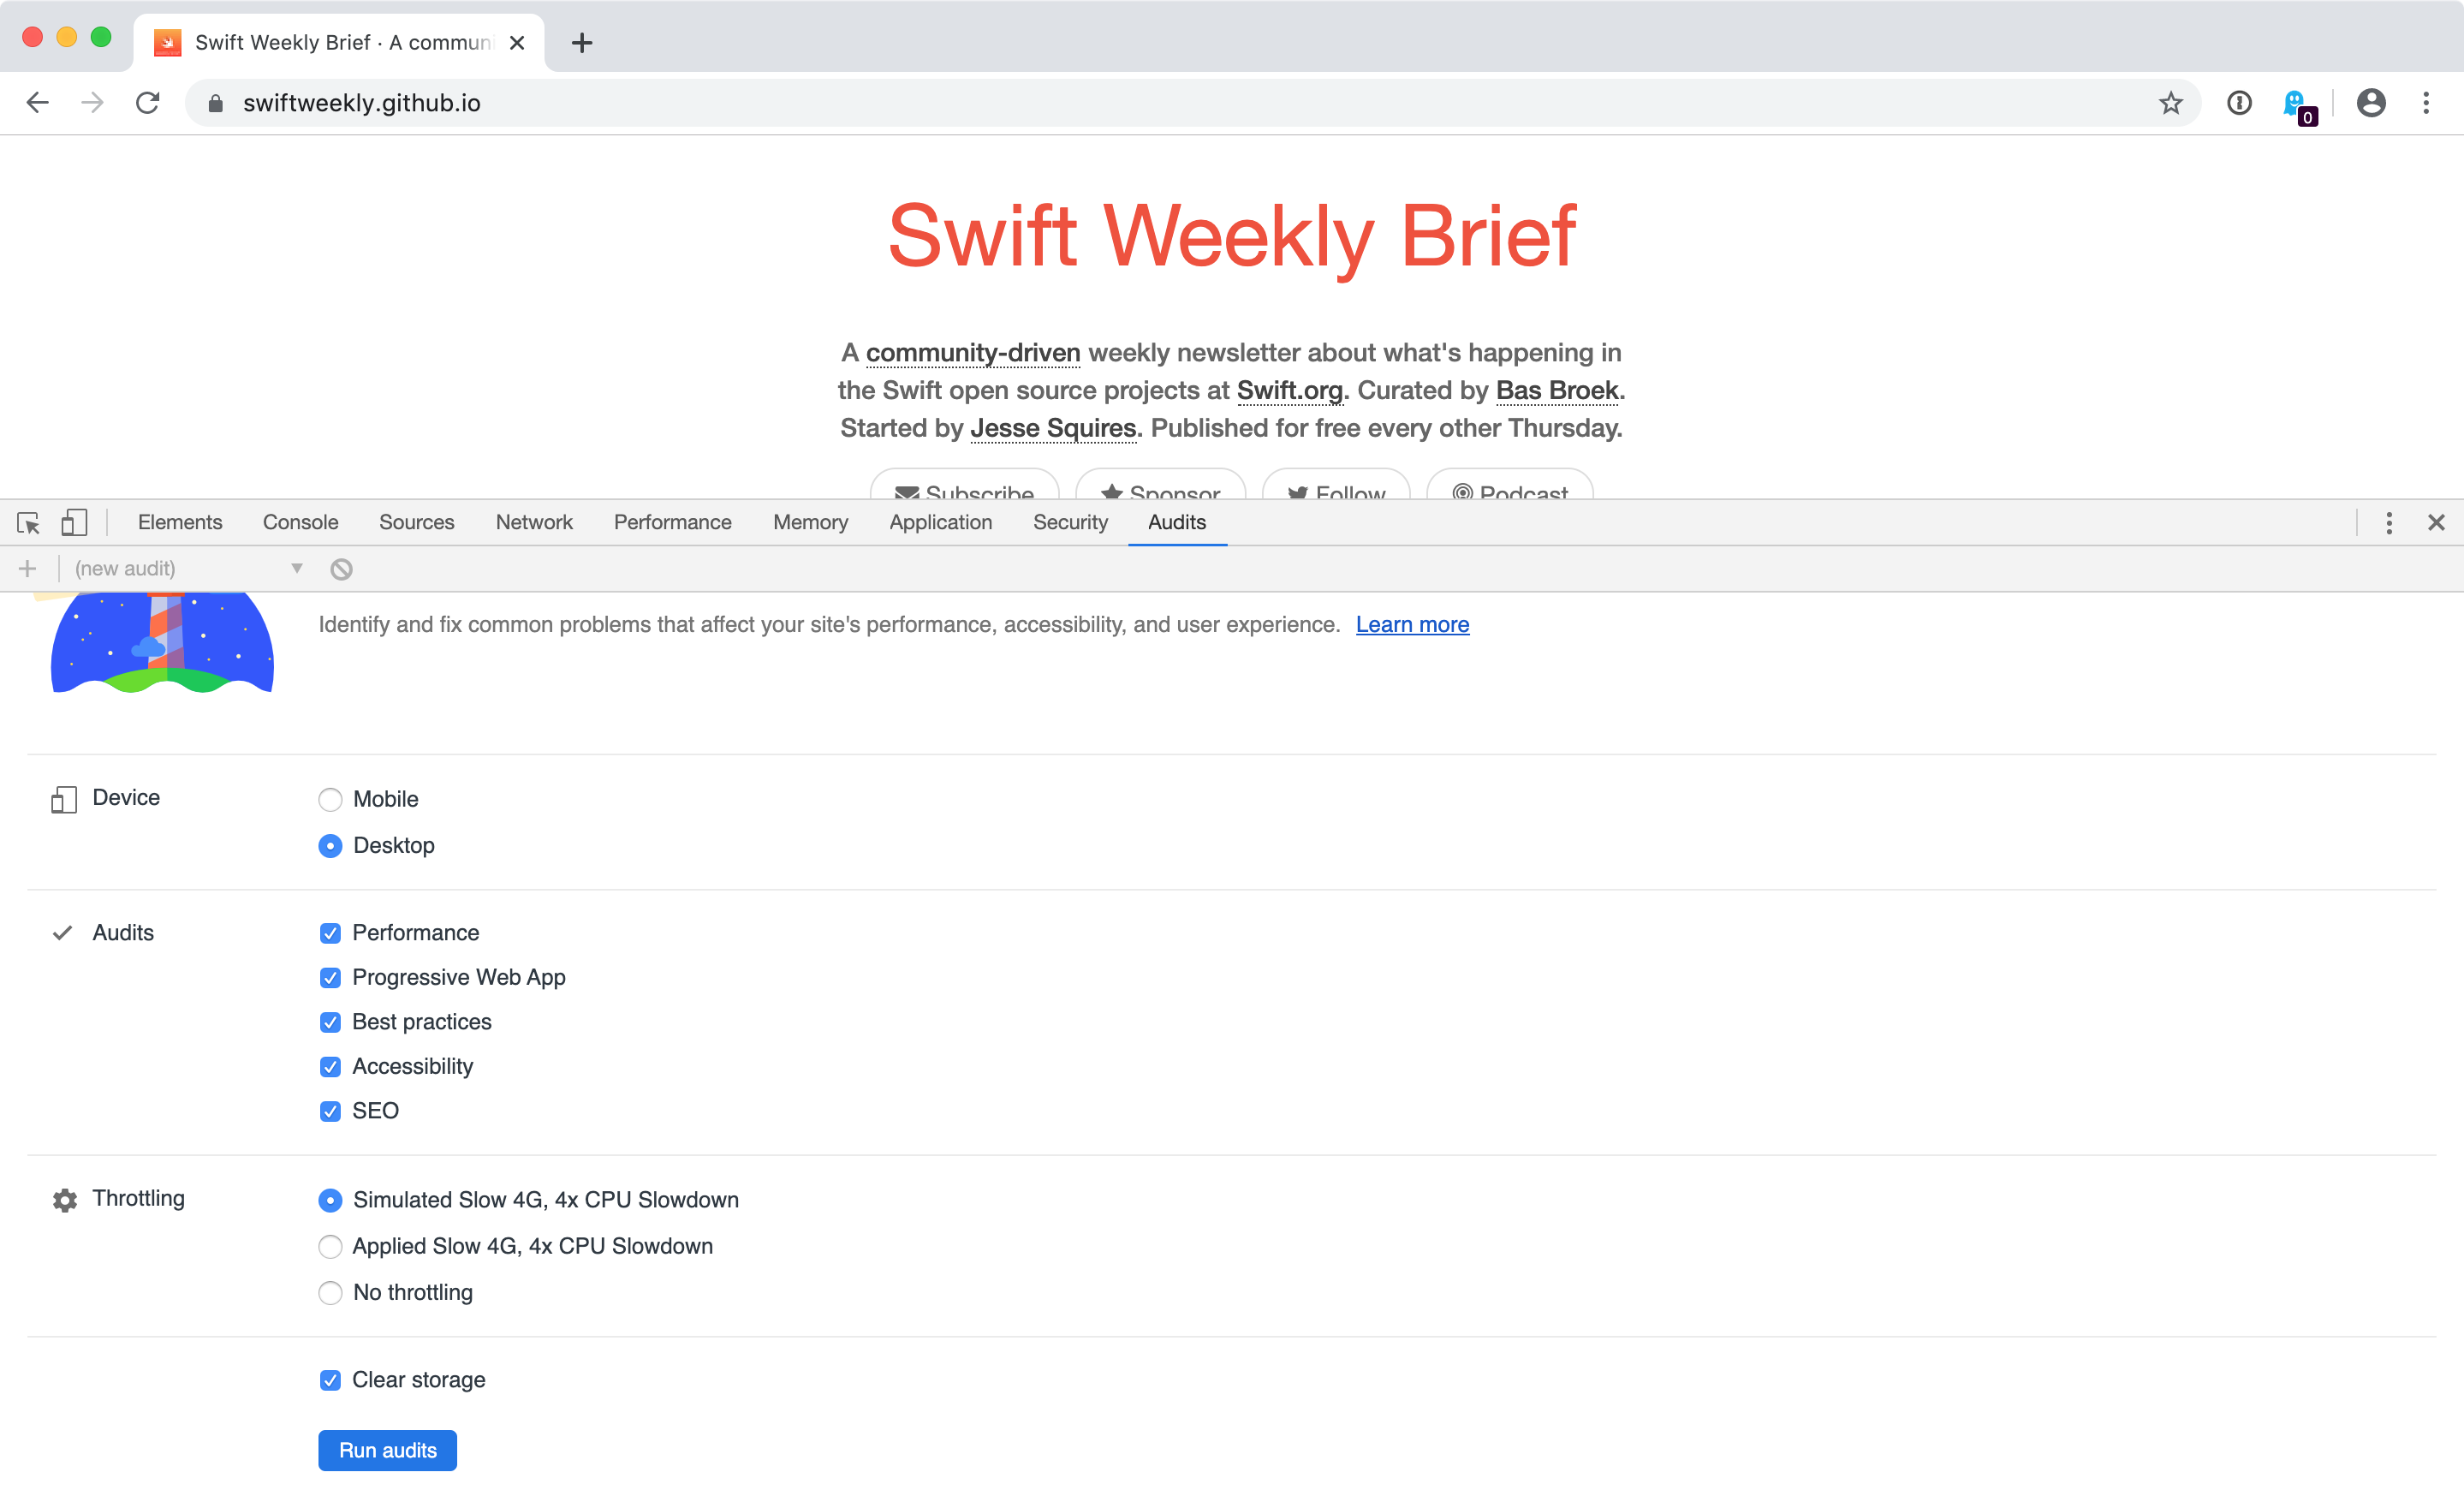Open the Swift.org link
The image size is (2464, 1502).
(x=1290, y=390)
